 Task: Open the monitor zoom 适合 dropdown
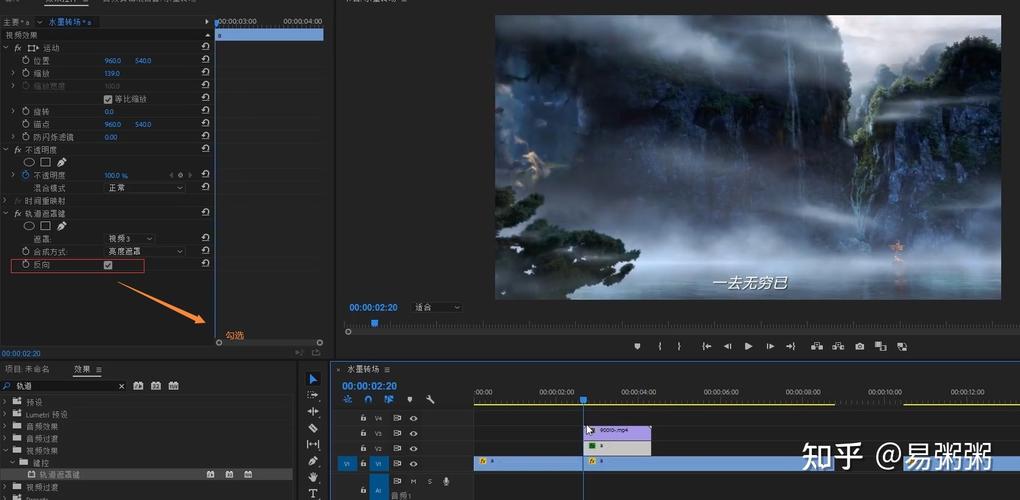[x=437, y=308]
